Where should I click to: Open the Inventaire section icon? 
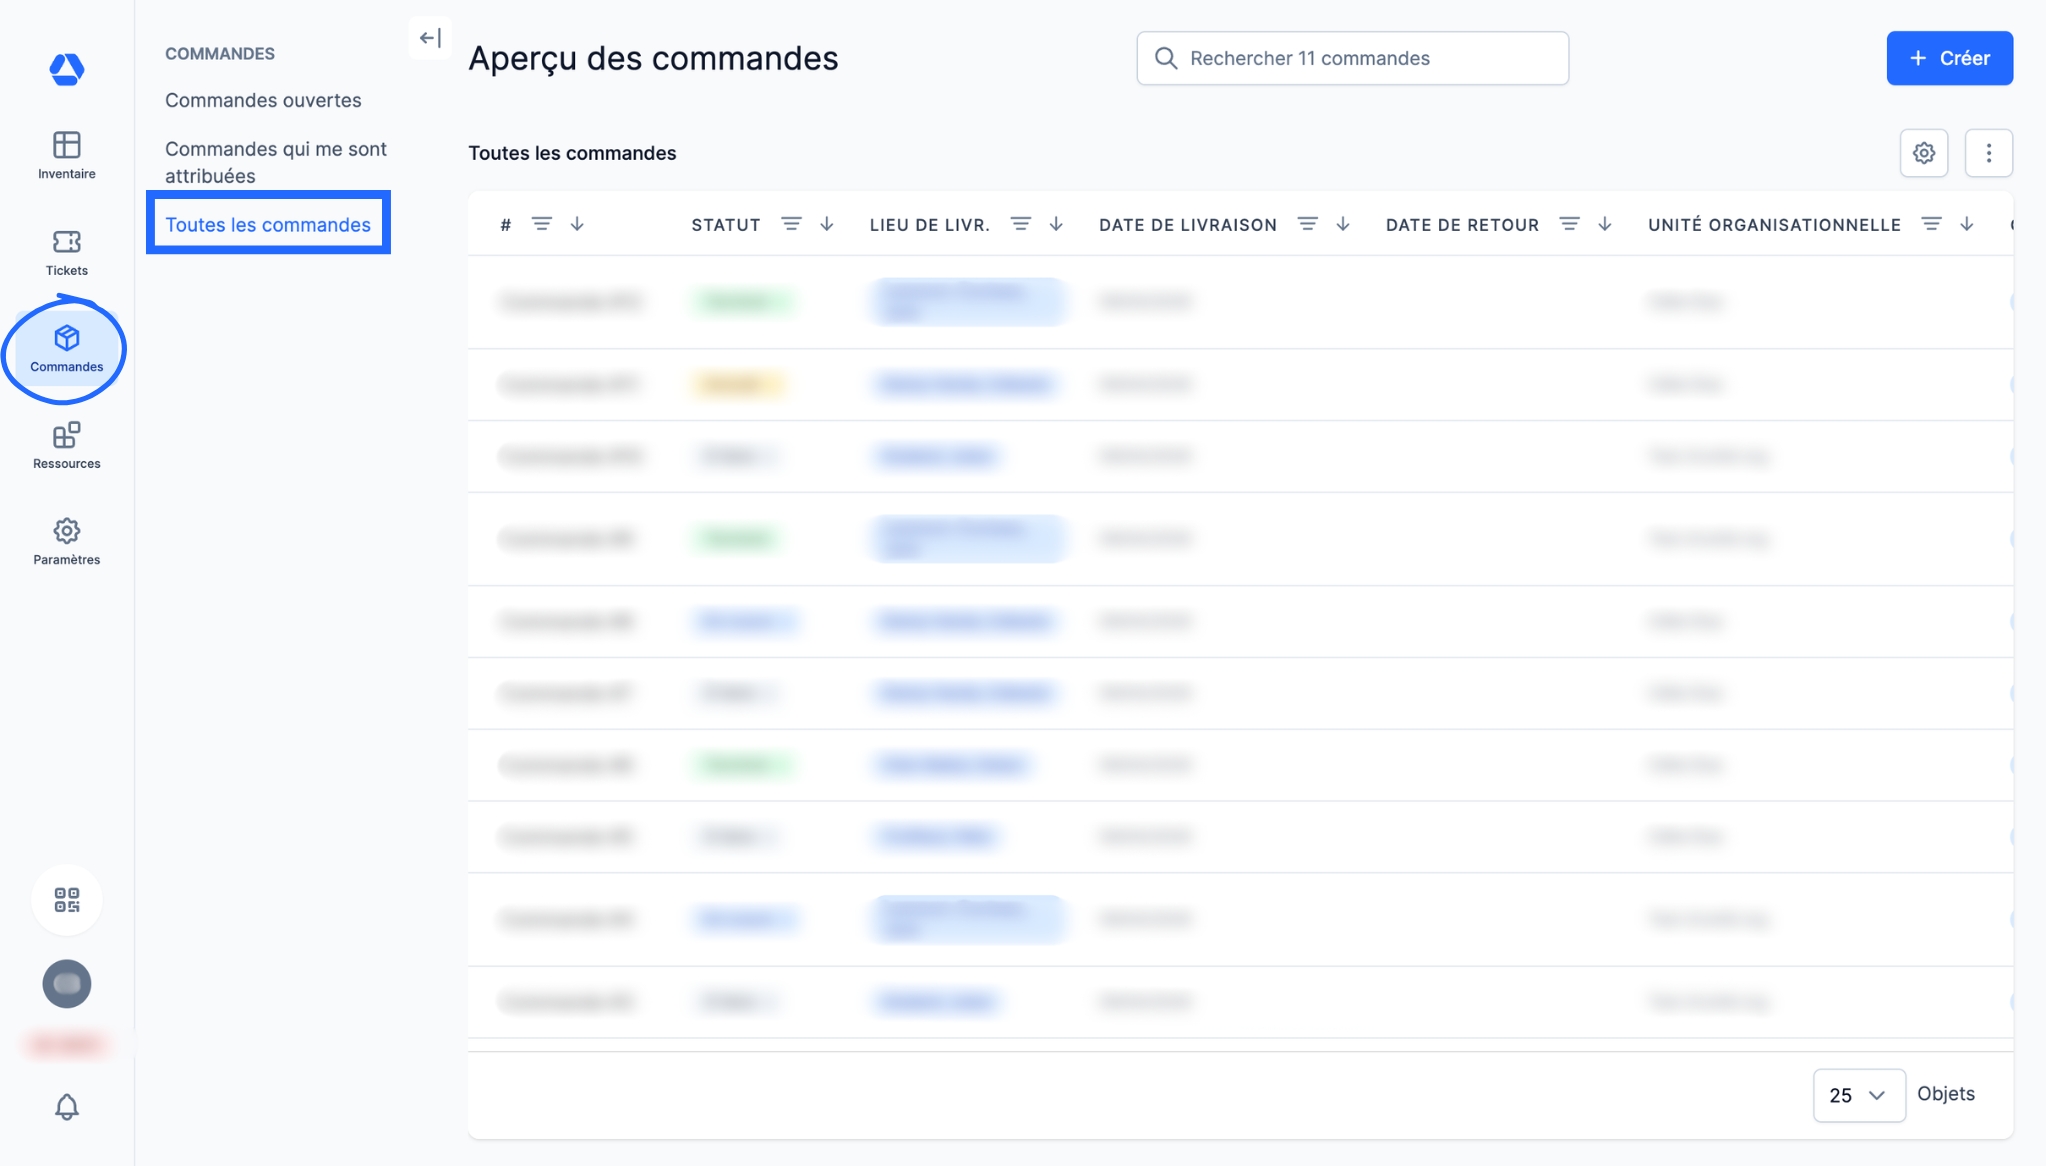pos(66,155)
